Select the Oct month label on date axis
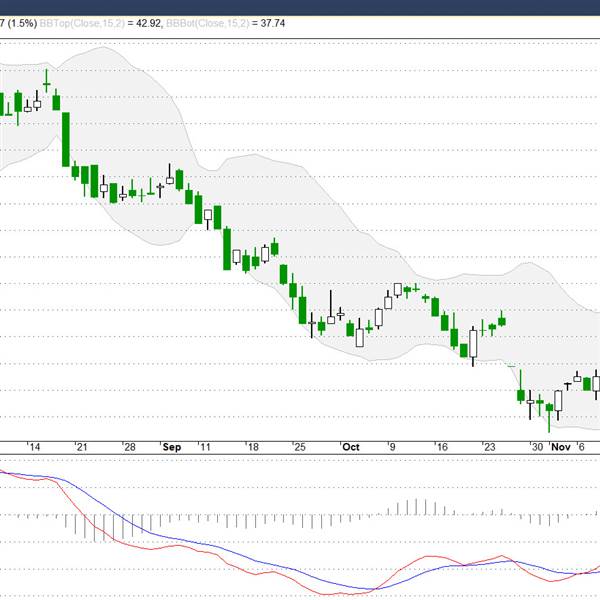600x600 pixels. [x=351, y=447]
